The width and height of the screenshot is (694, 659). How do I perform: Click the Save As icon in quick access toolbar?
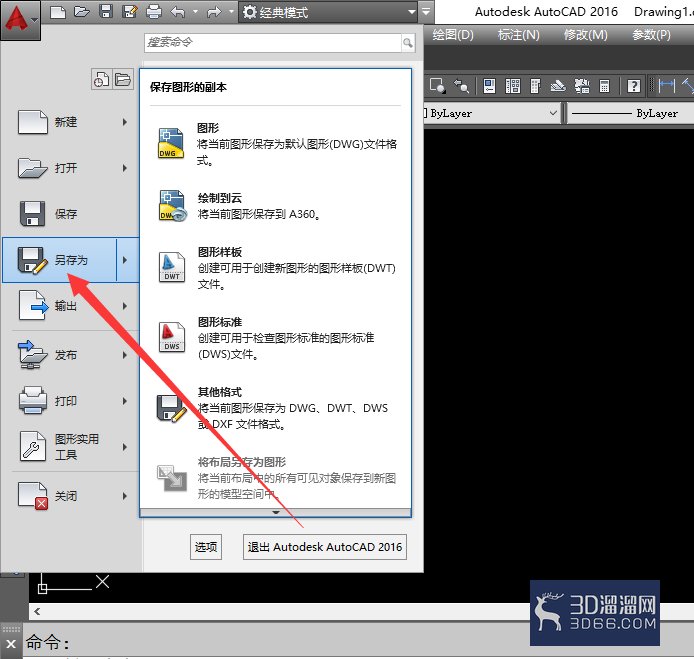tap(129, 12)
